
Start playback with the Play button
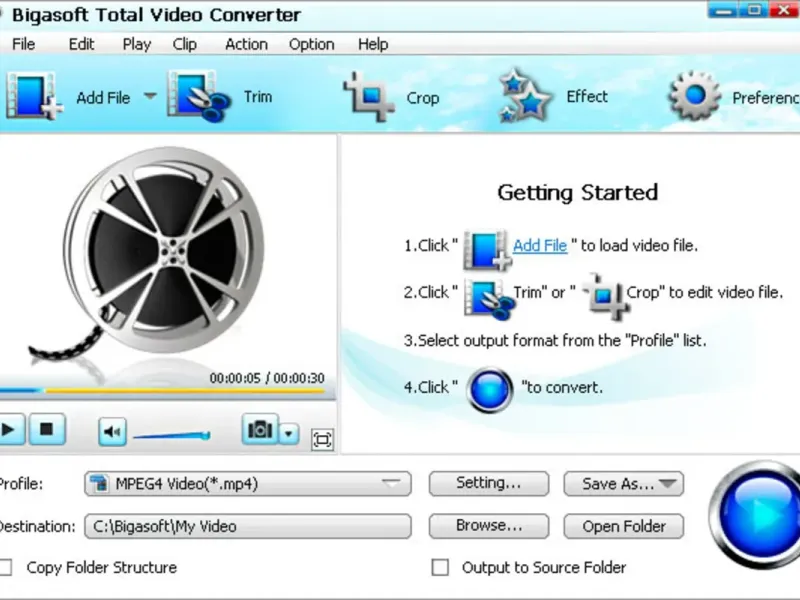tap(10, 430)
